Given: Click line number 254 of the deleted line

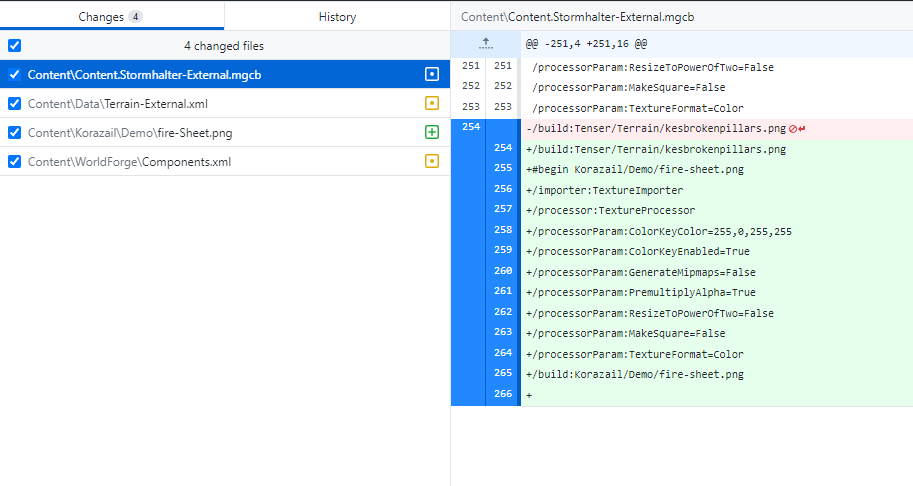Looking at the screenshot, I should pos(468,128).
